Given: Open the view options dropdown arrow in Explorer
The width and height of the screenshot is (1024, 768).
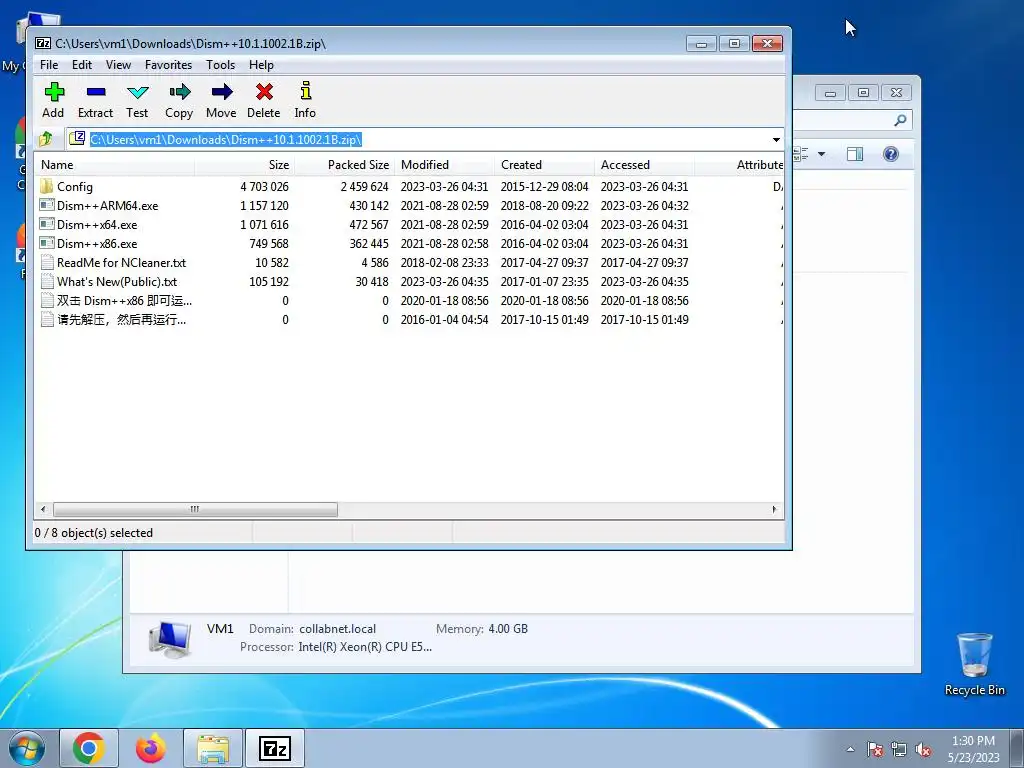Looking at the screenshot, I should (822, 154).
